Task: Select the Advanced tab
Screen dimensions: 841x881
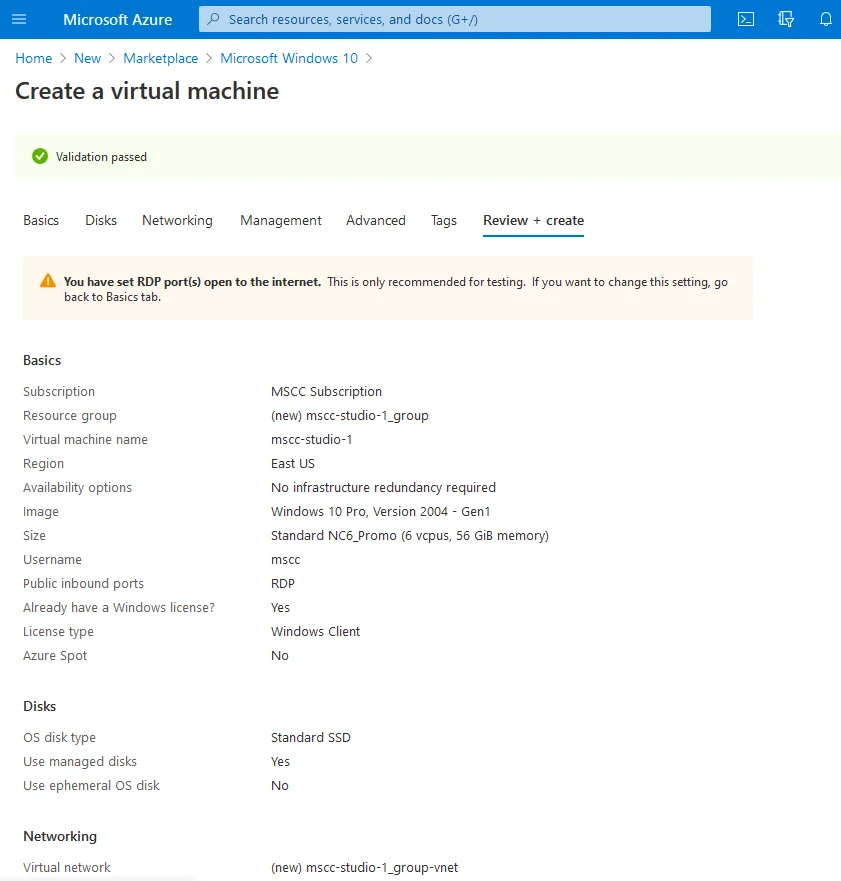Action: click(x=376, y=220)
